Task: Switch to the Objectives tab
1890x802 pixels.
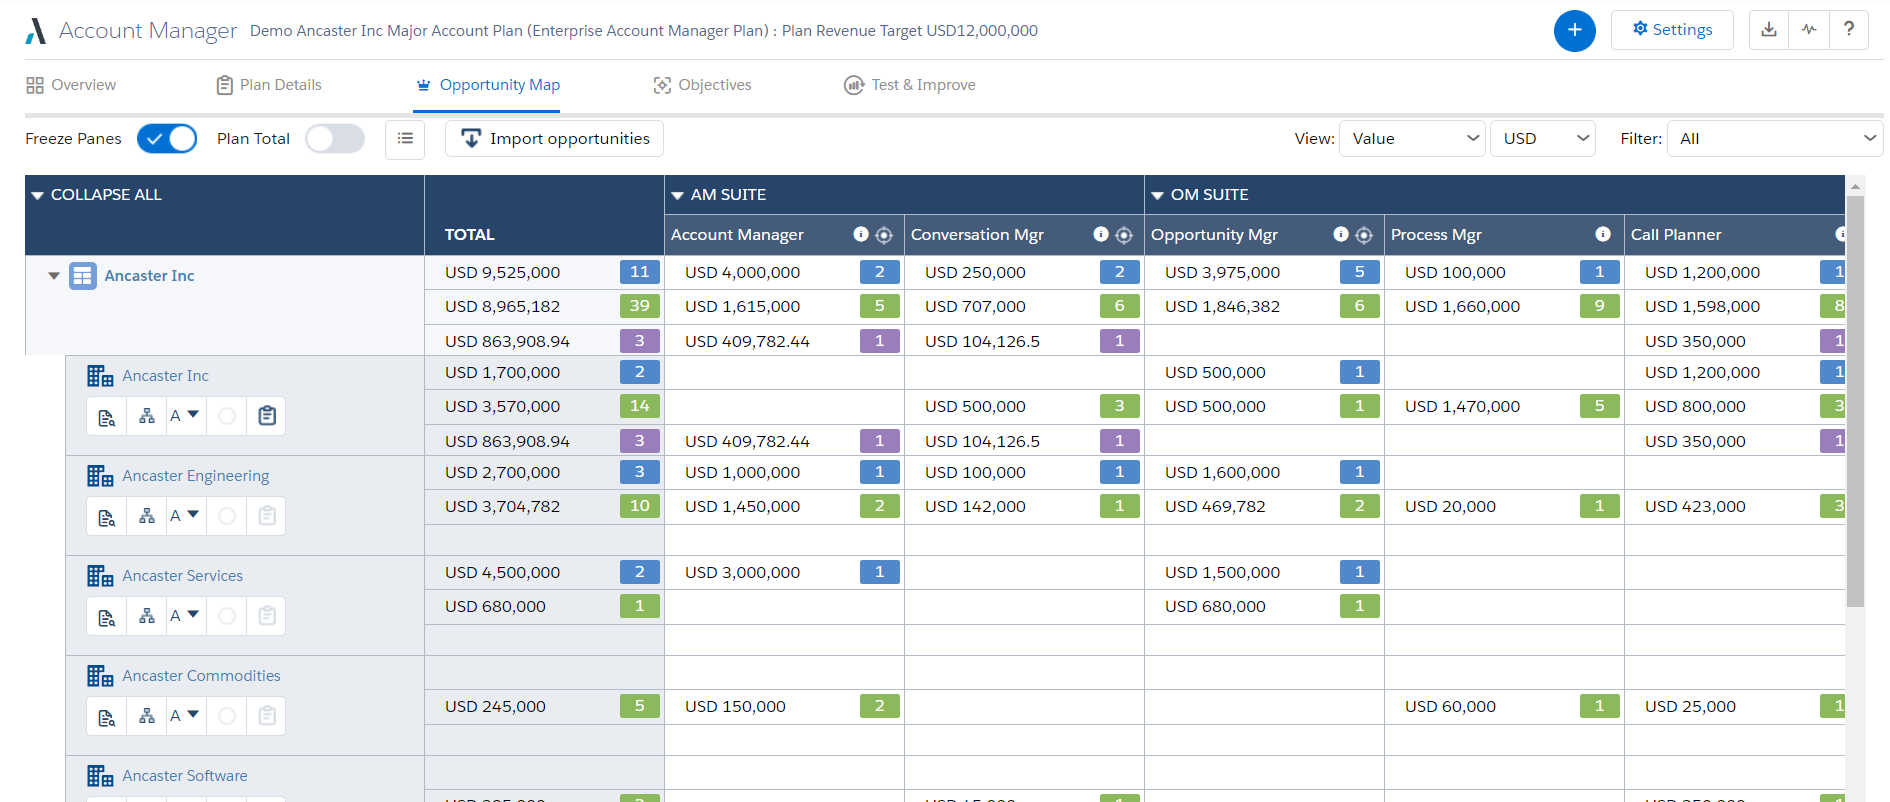Action: click(x=702, y=85)
